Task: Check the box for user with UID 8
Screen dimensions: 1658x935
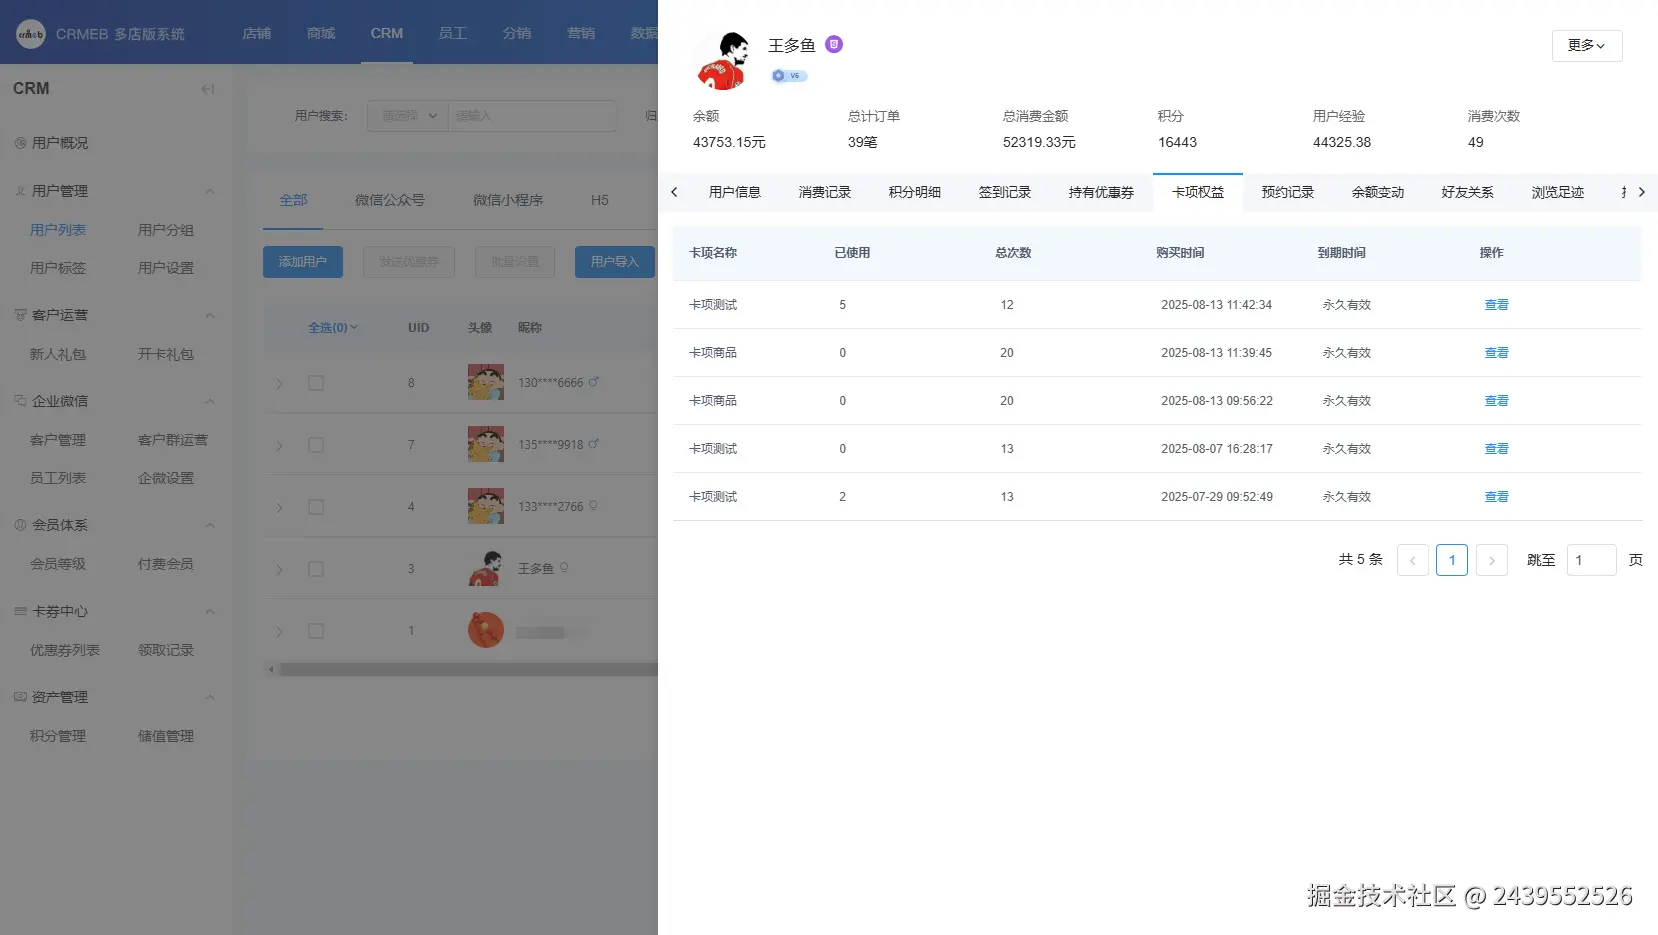Action: (x=316, y=383)
